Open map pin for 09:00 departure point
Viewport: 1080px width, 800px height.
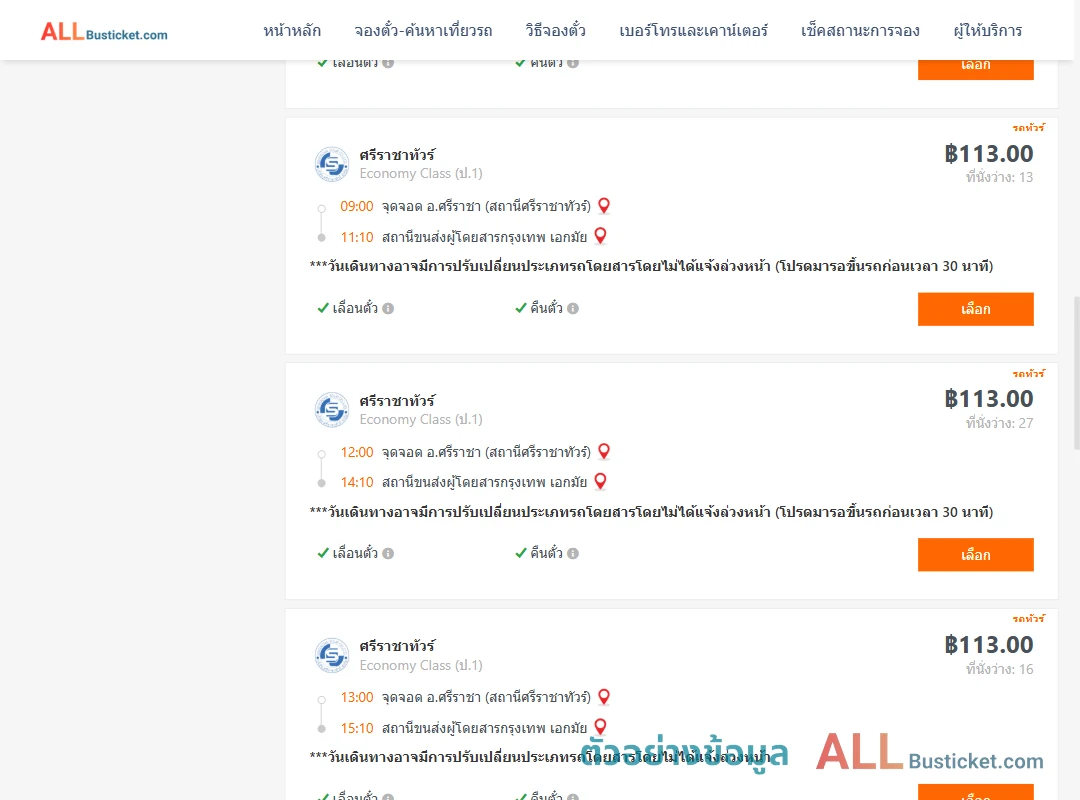[604, 205]
